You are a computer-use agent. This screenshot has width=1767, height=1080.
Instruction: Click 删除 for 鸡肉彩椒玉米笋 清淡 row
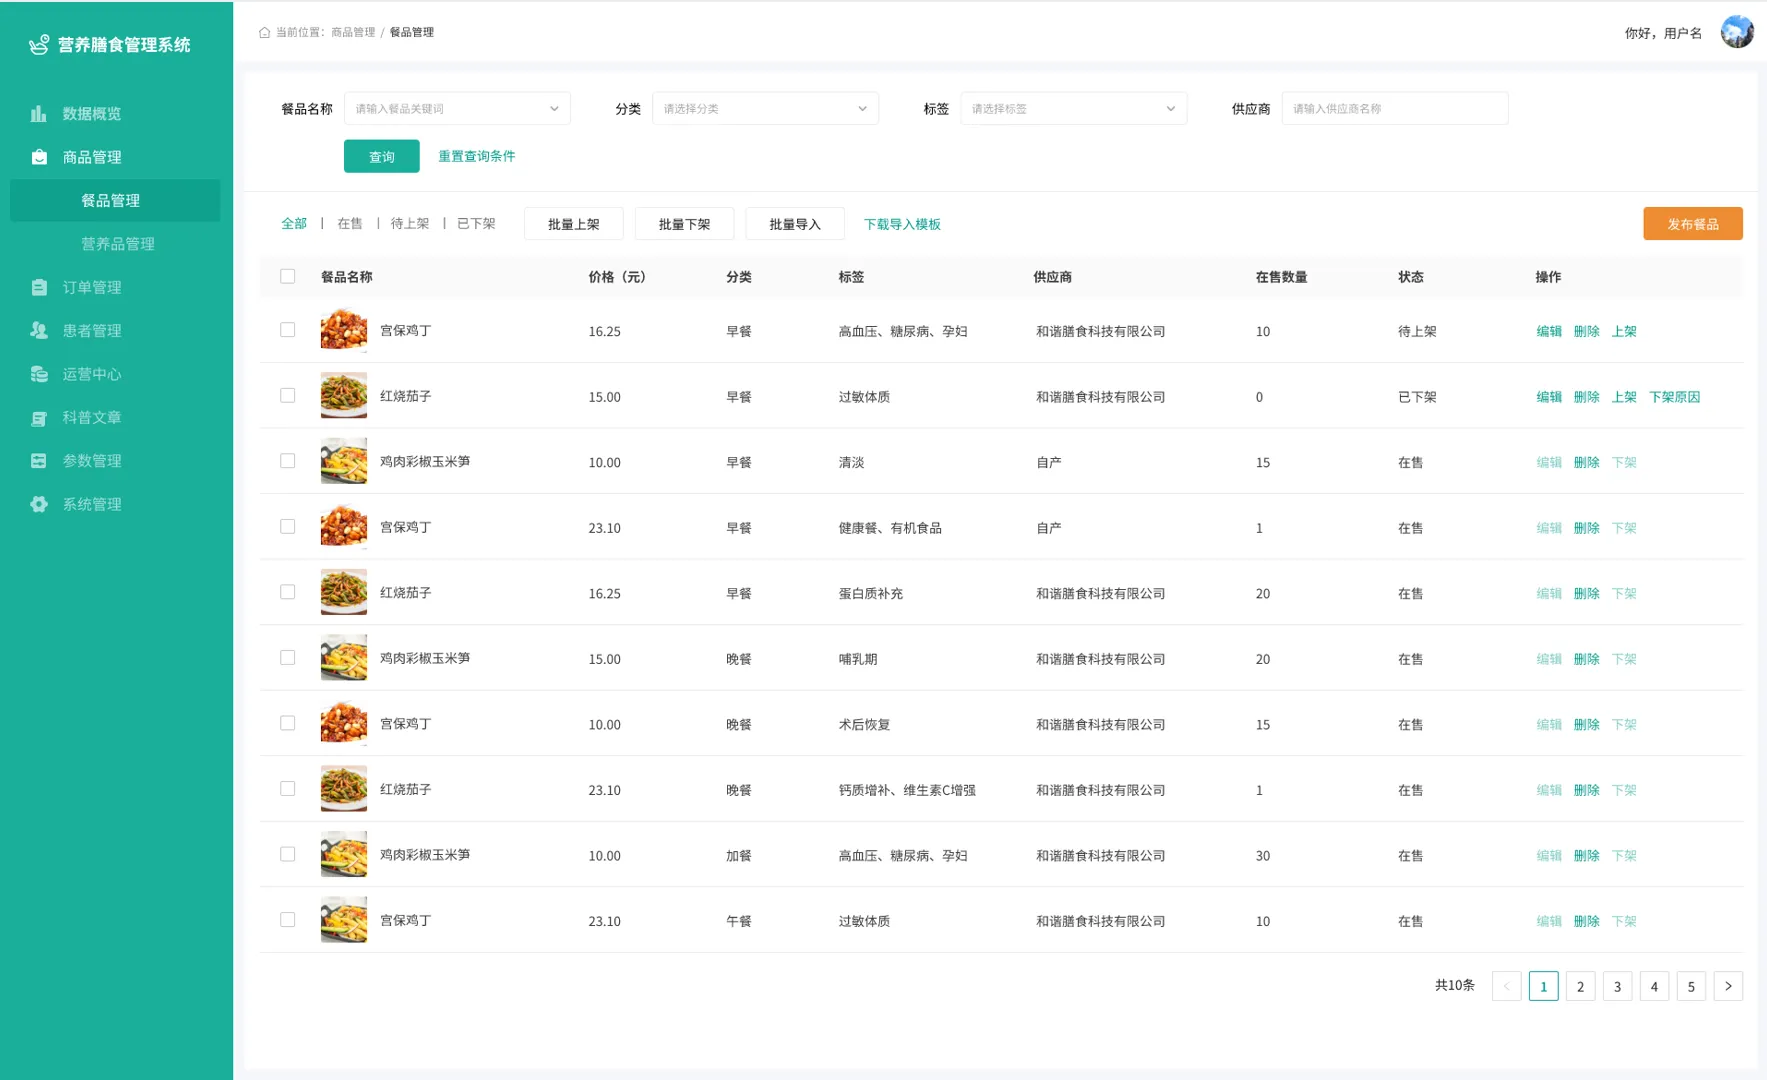[1587, 462]
